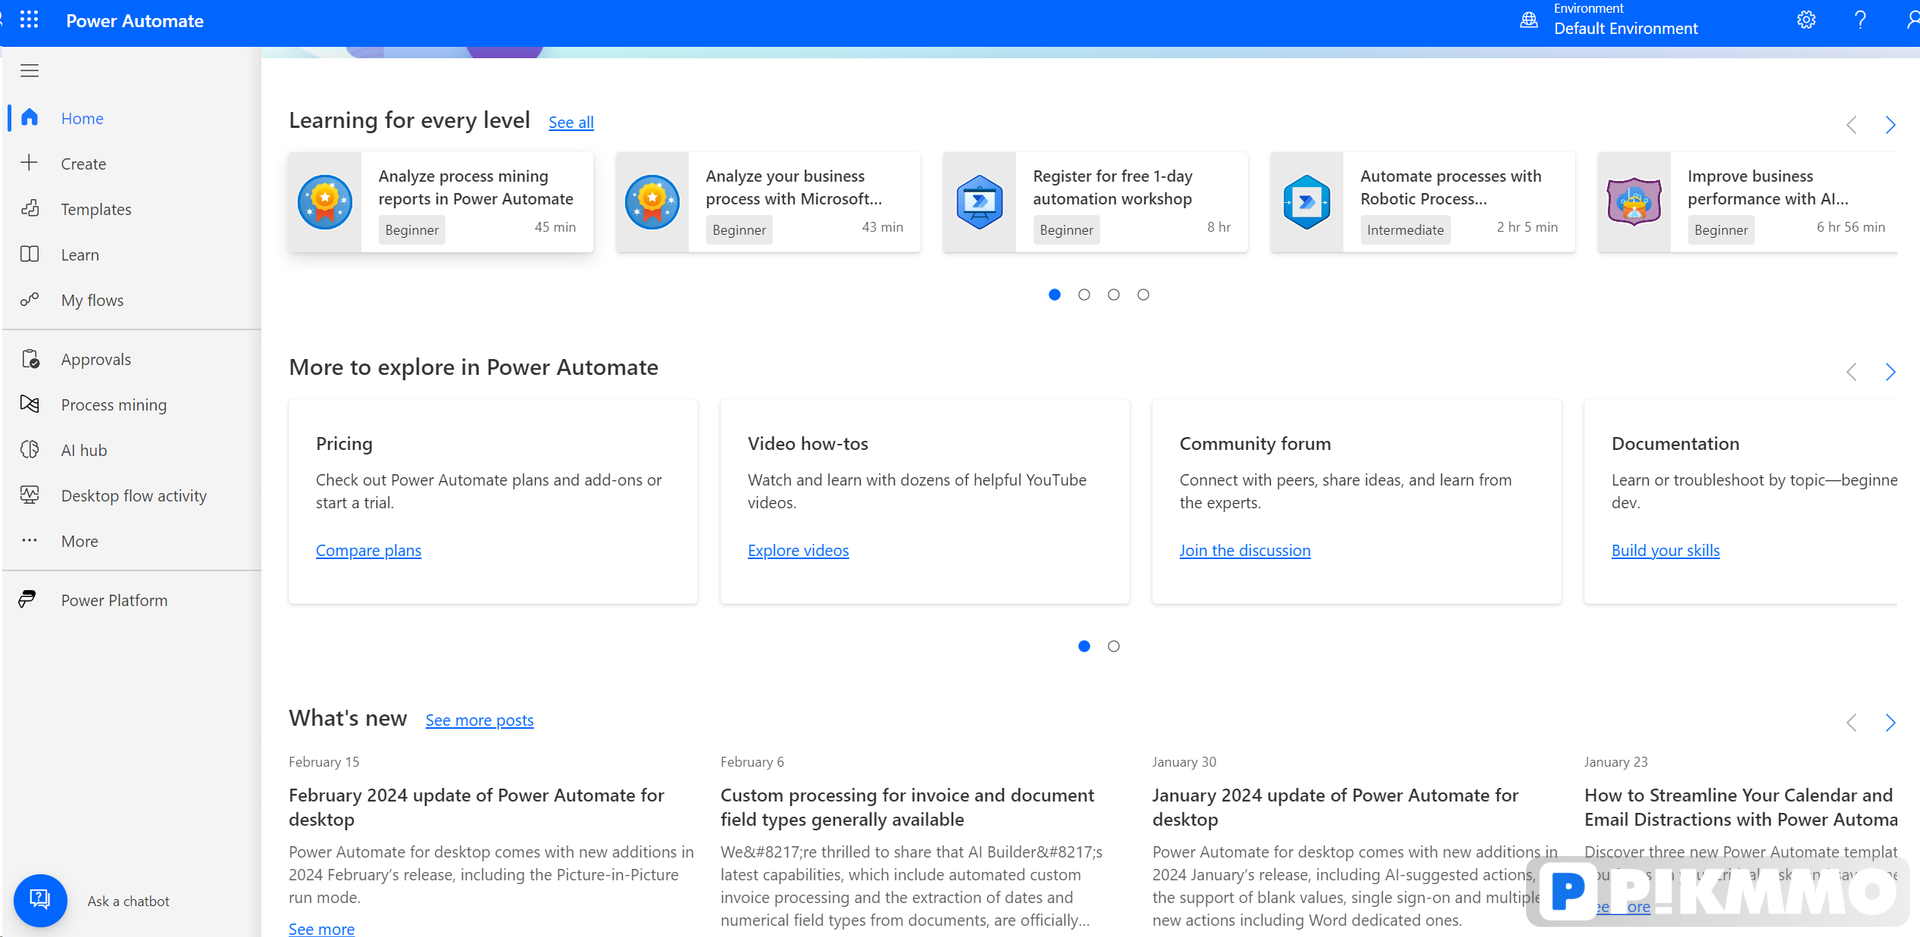The image size is (1920, 937).
Task: Open Process mining in the navigation
Action: pos(114,405)
